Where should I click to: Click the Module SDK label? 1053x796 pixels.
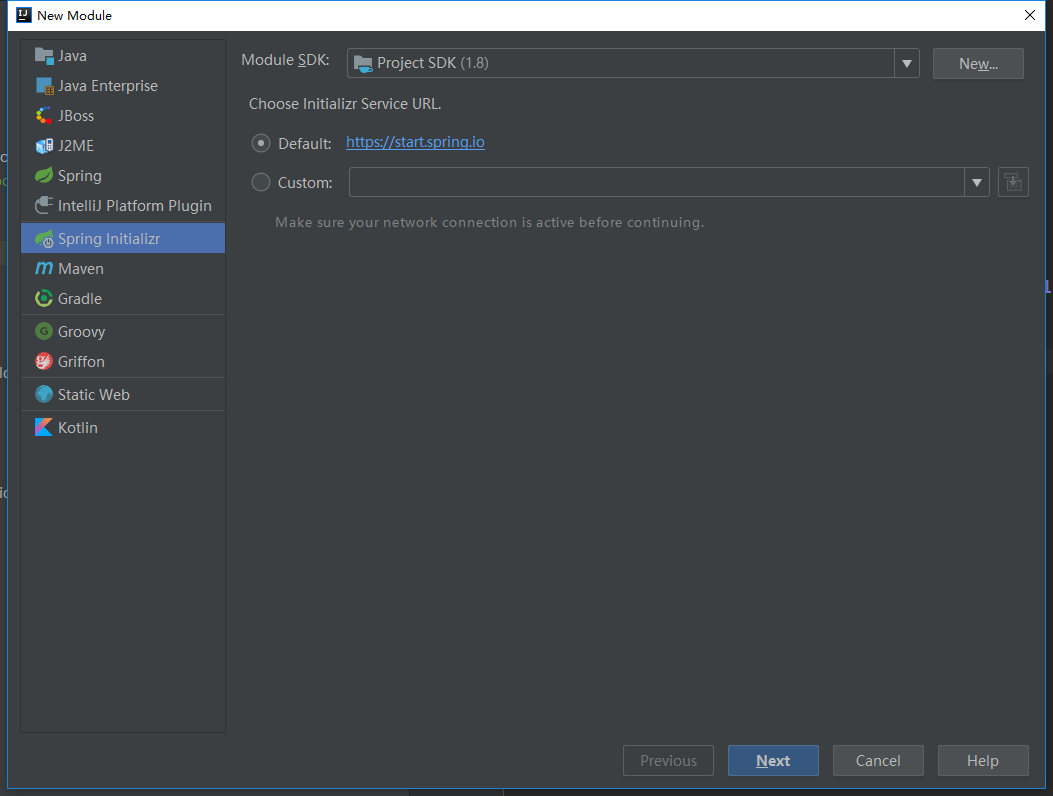(285, 60)
